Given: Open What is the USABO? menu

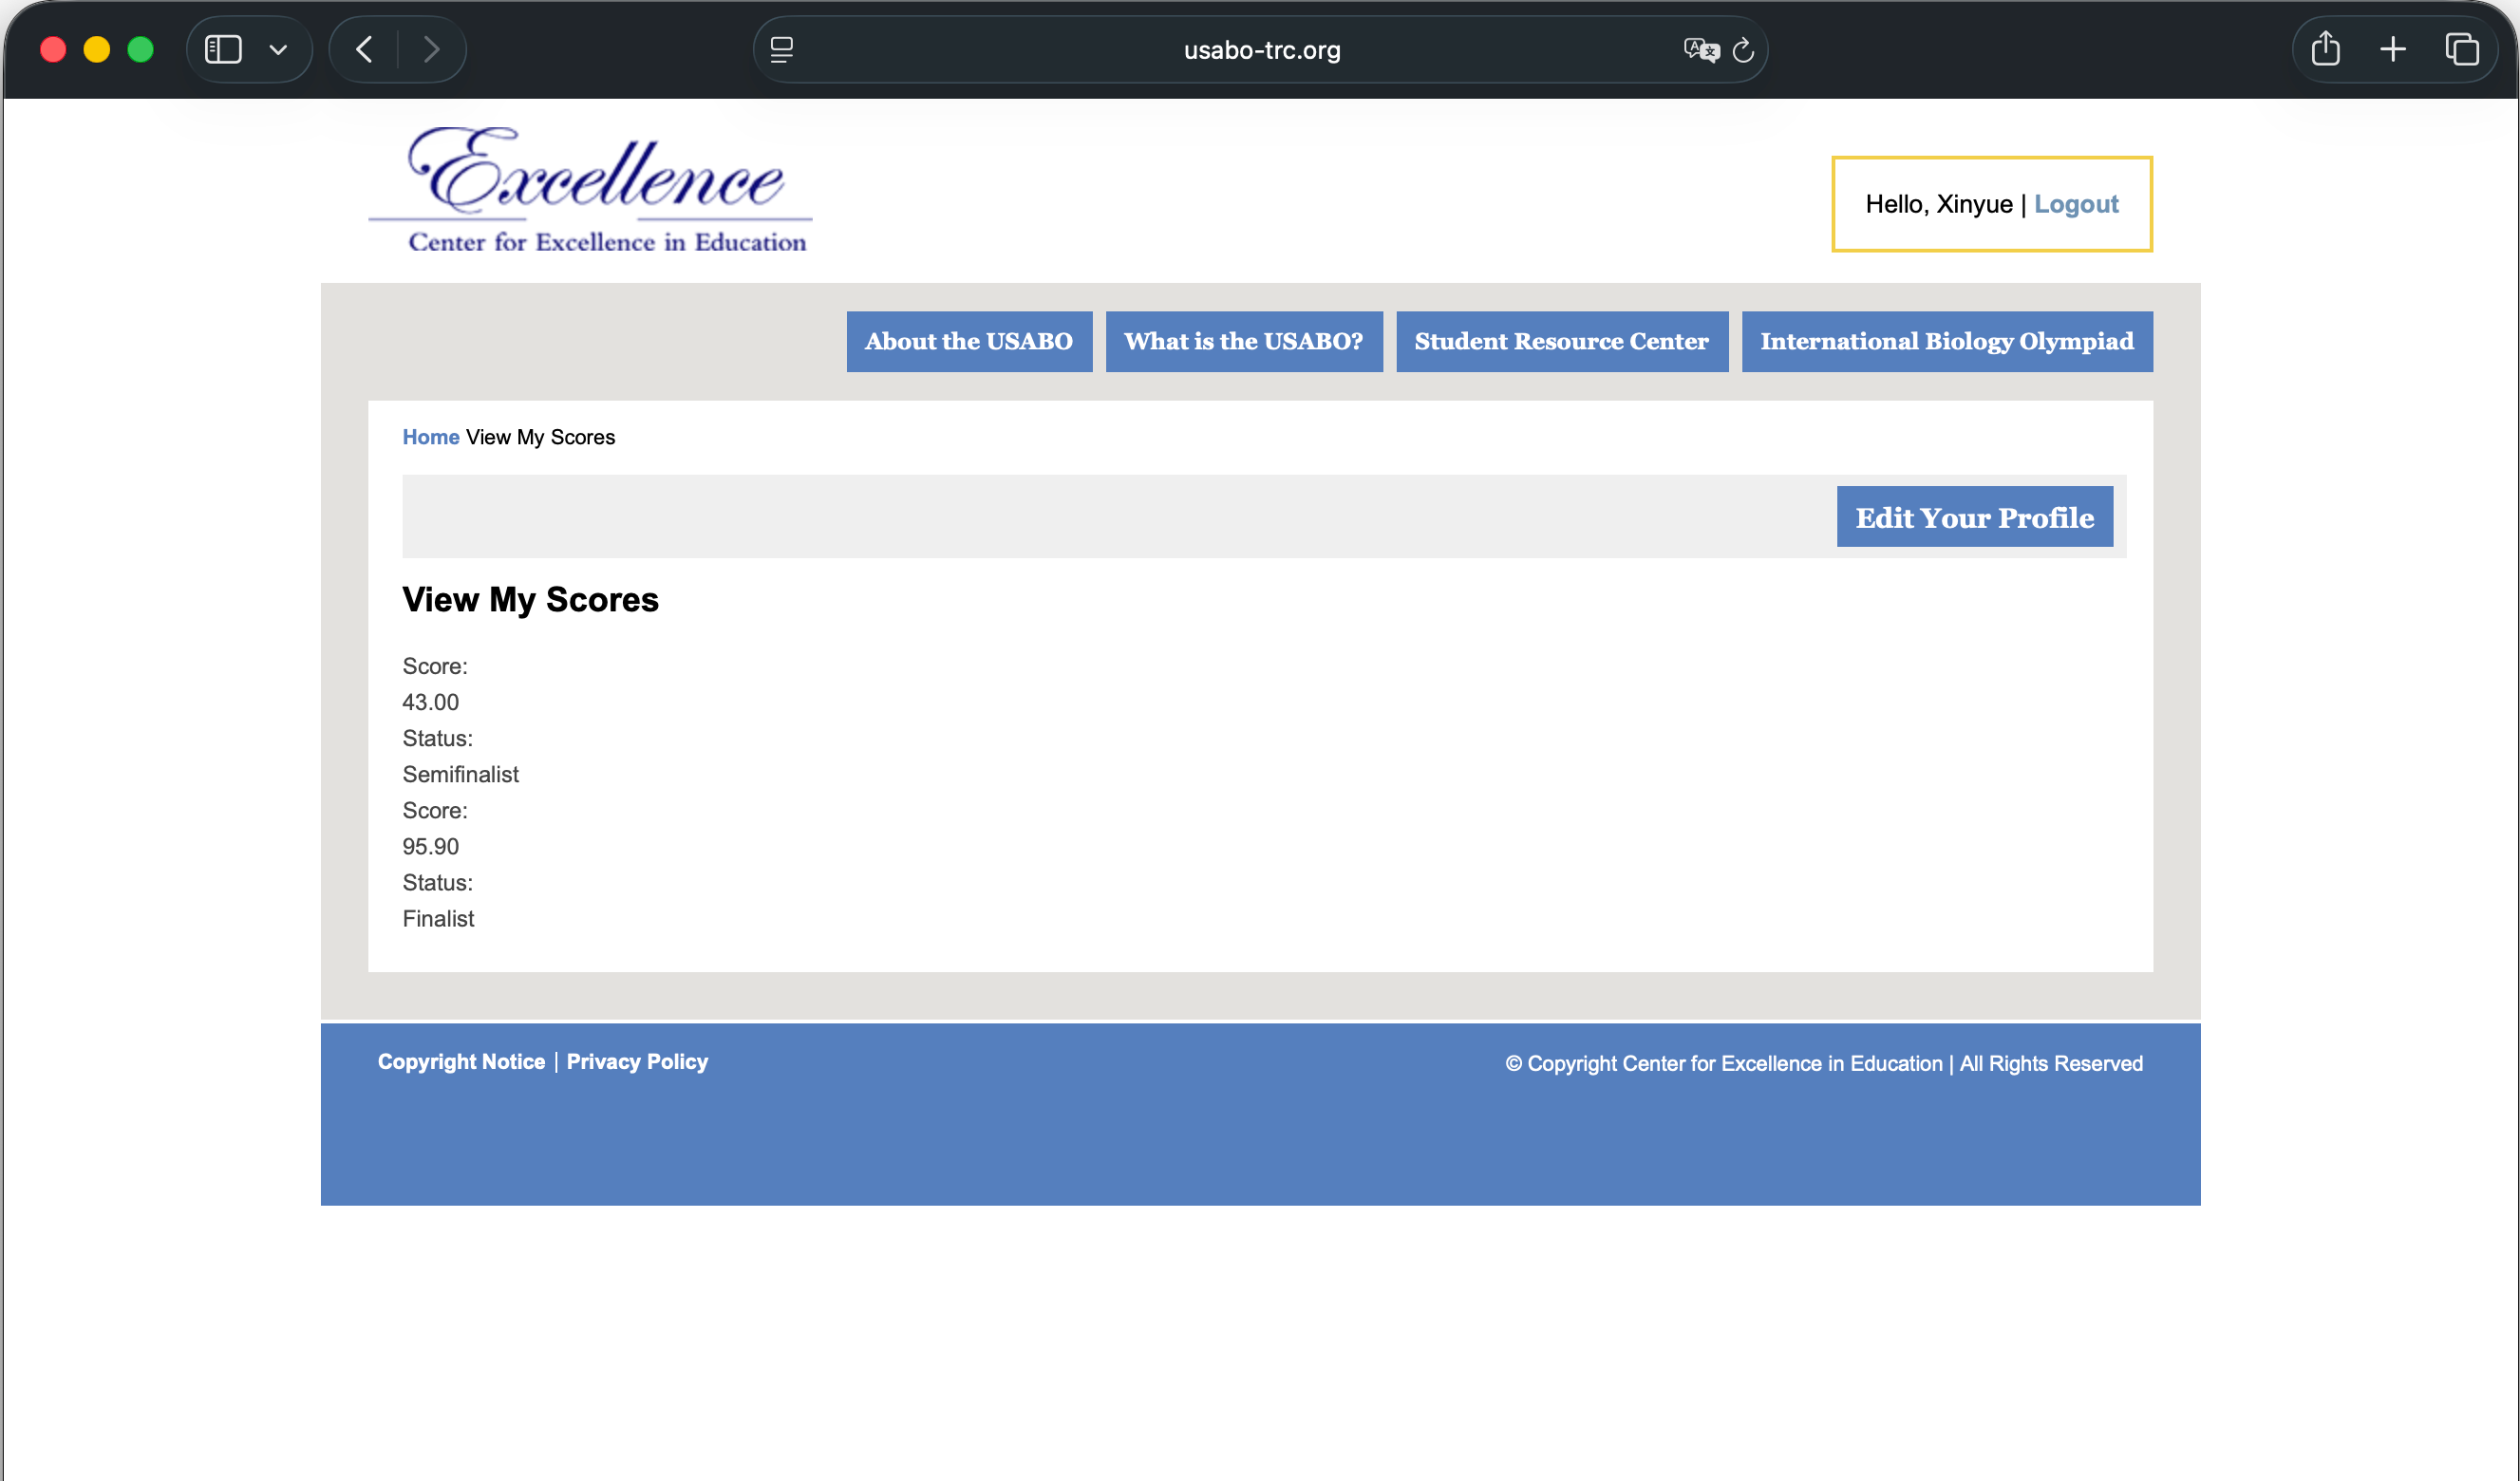Looking at the screenshot, I should click(1243, 341).
